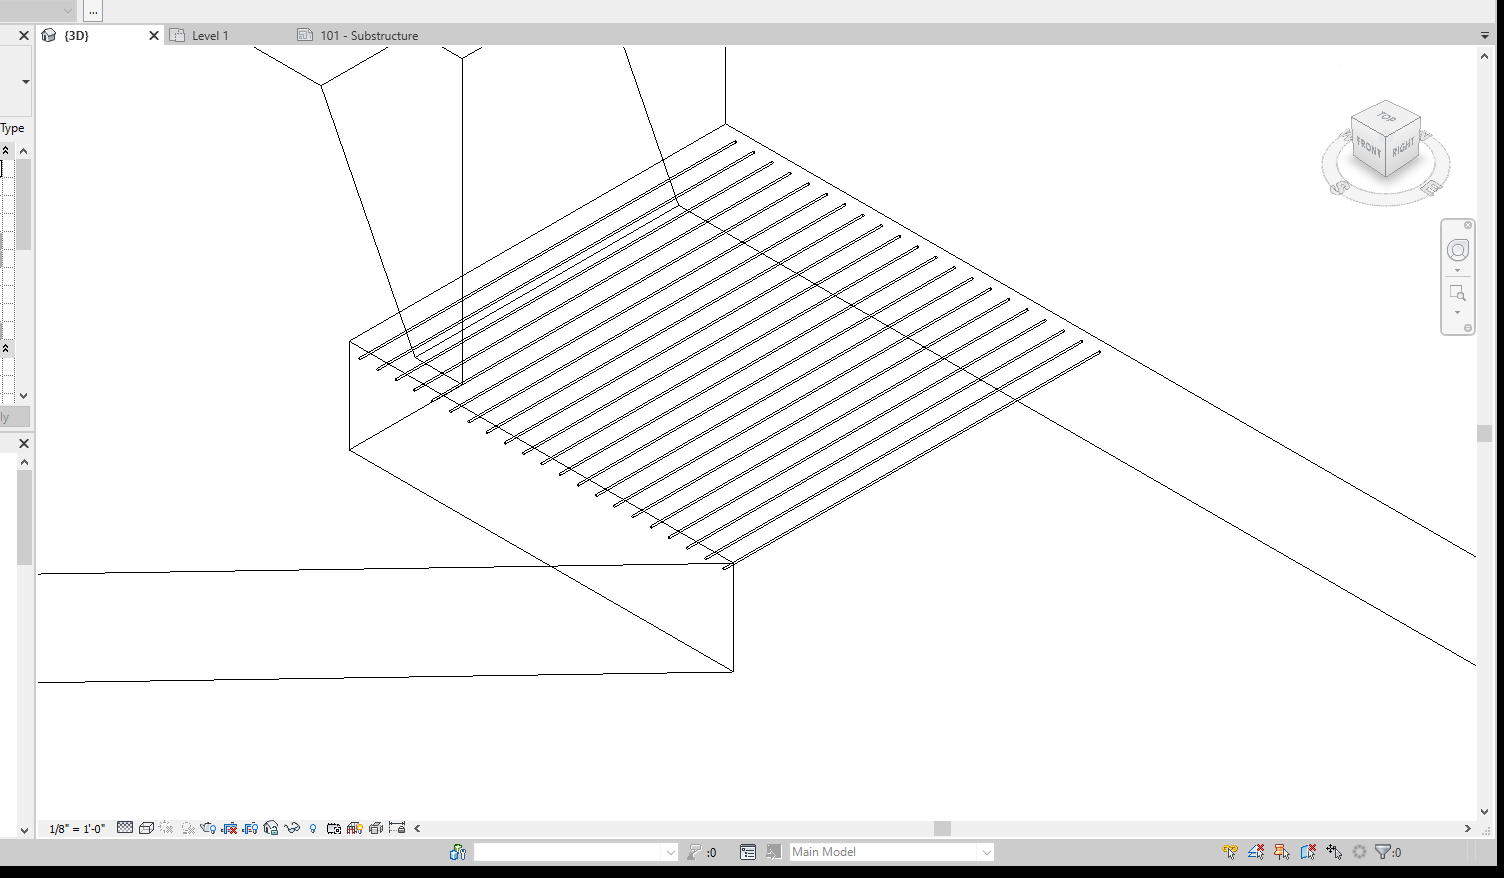This screenshot has width=1504, height=878.
Task: Activate the Crop View tool
Action: [x=228, y=828]
